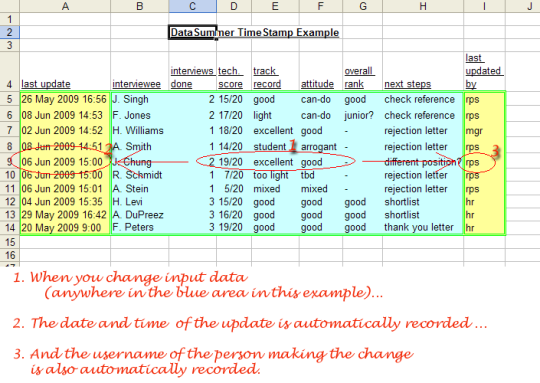Select cell with 04 Jun 2009 15:35
This screenshot has width=540, height=383.
pyautogui.click(x=65, y=202)
